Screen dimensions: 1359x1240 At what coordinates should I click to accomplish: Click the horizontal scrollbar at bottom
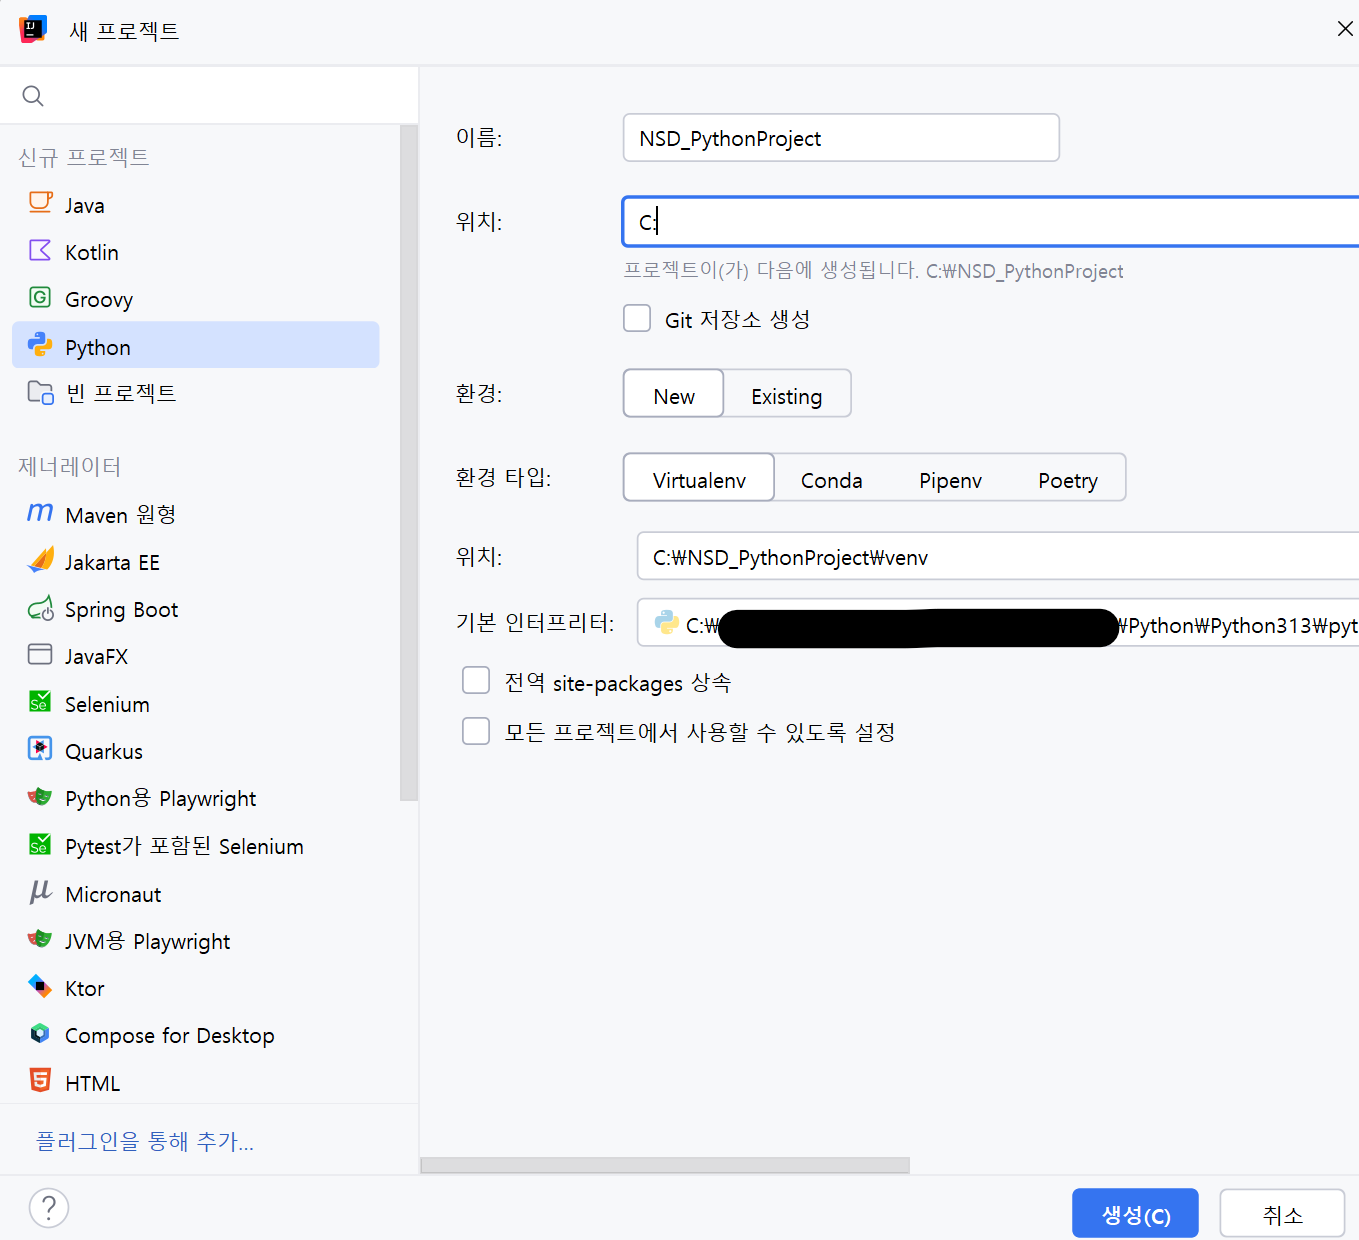pyautogui.click(x=665, y=1165)
